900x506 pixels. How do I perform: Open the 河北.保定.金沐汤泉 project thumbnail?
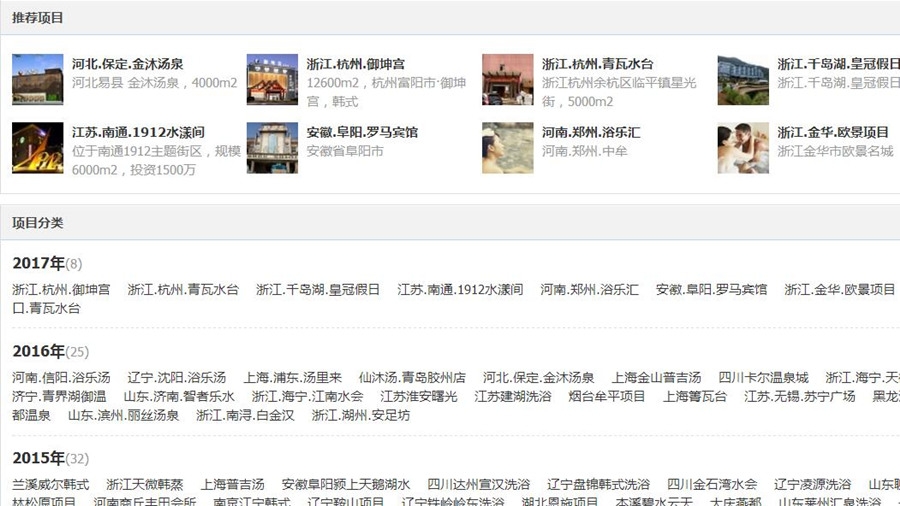(x=37, y=79)
